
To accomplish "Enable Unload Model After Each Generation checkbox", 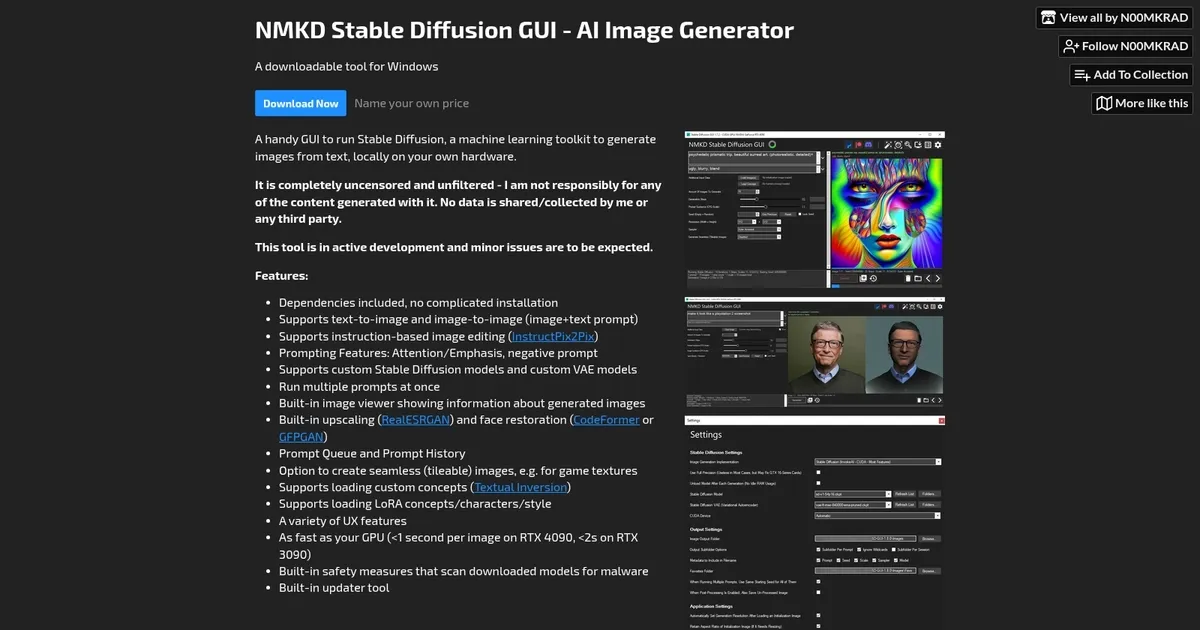I will [818, 483].
